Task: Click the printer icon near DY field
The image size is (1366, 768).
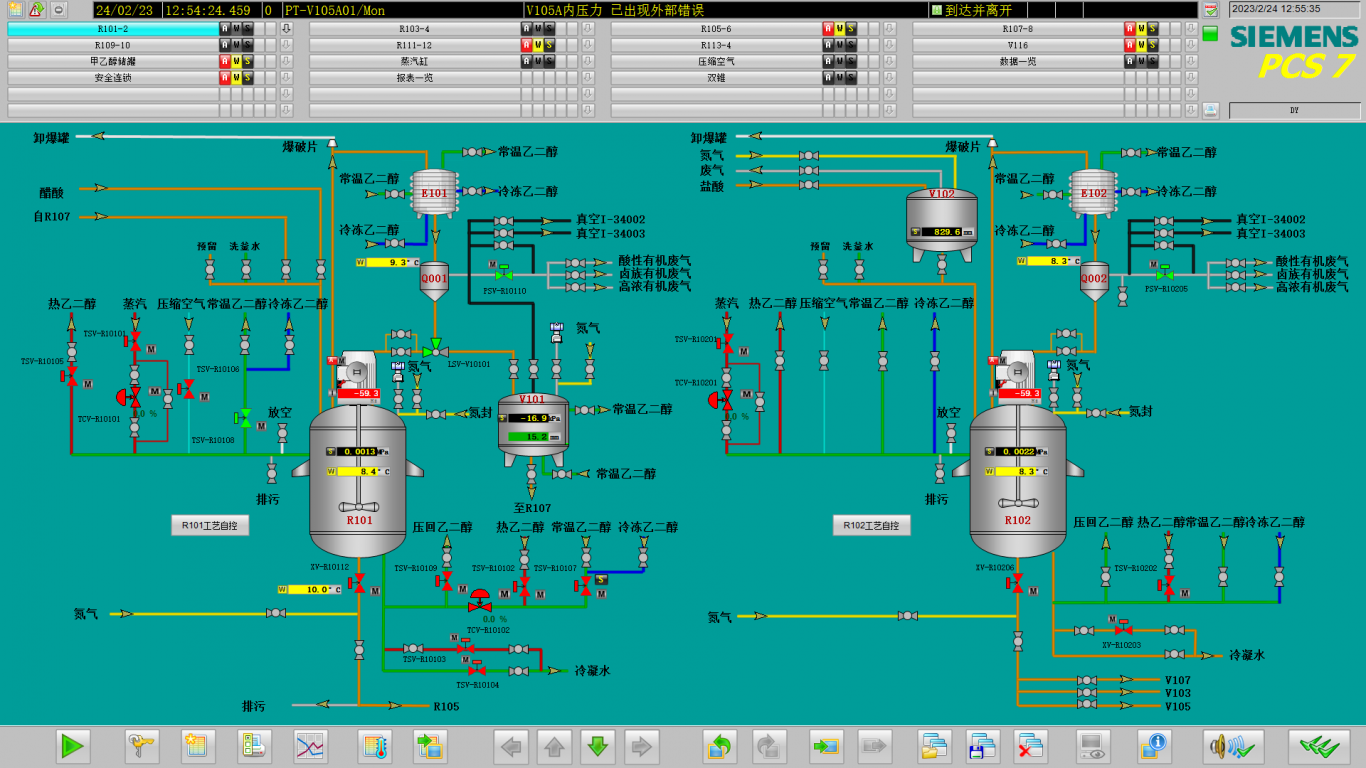Action: coord(1210,109)
